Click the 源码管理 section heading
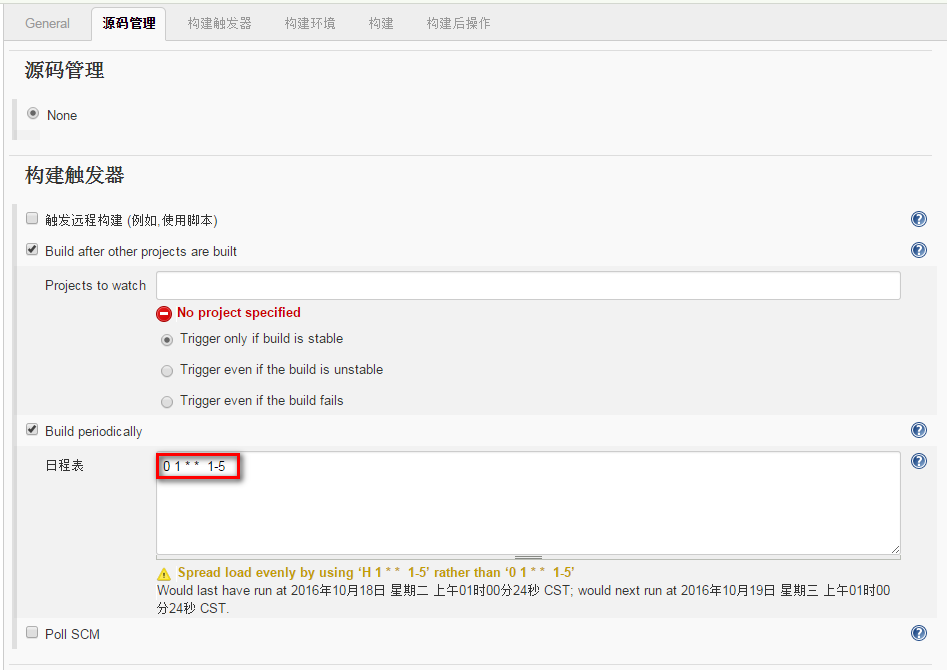This screenshot has height=670, width=947. tap(65, 70)
